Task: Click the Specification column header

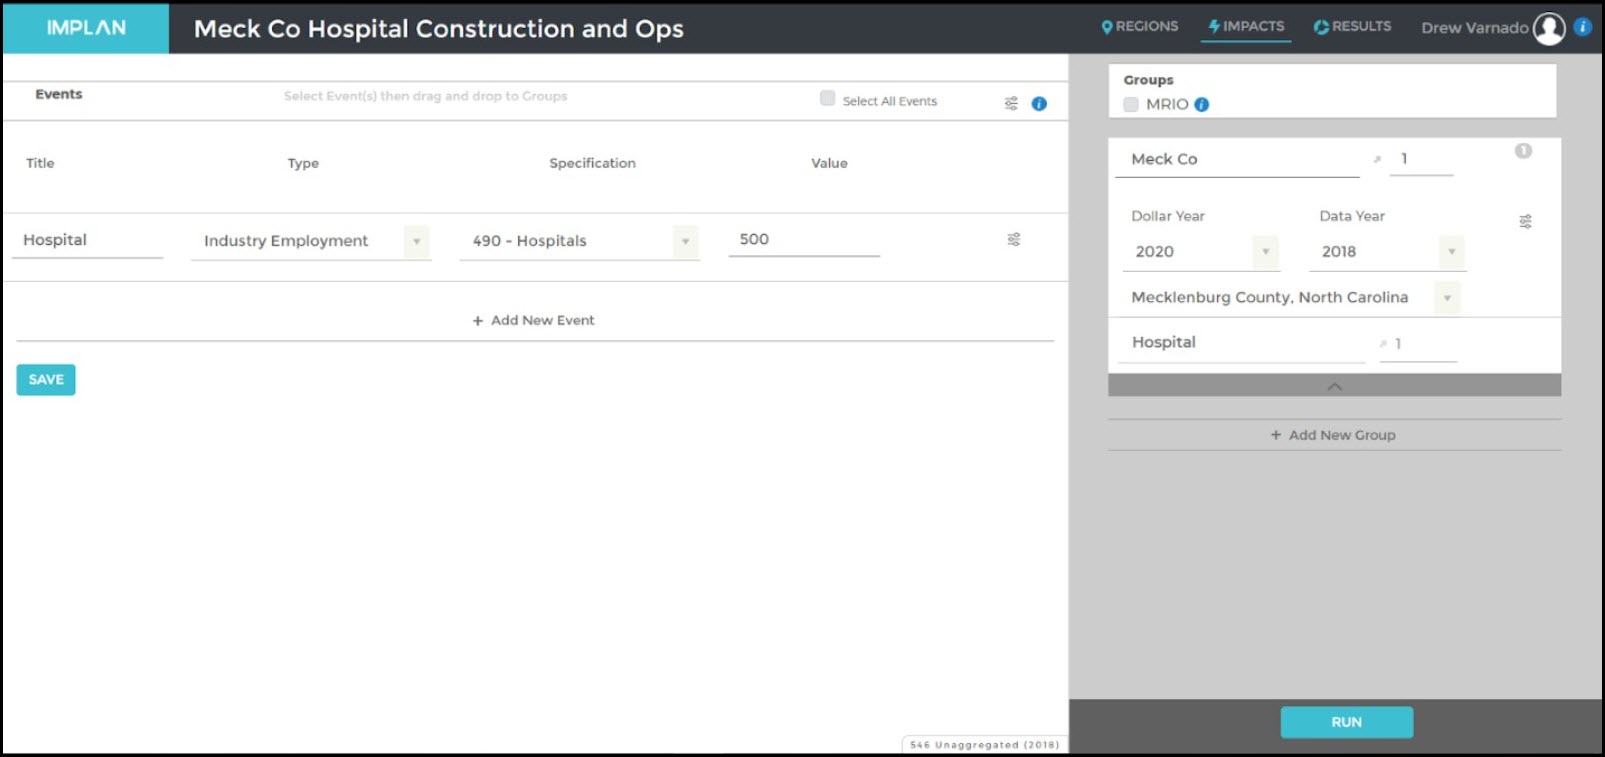Action: click(x=592, y=163)
